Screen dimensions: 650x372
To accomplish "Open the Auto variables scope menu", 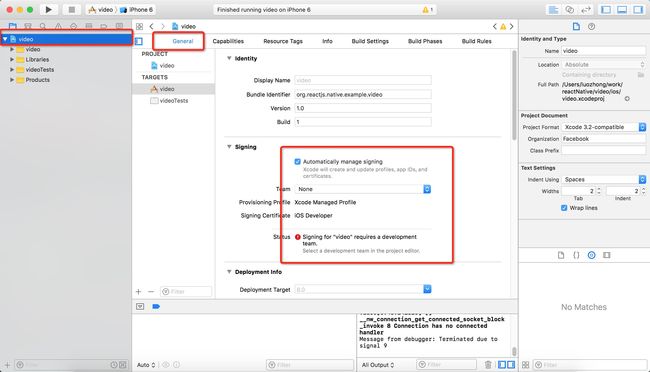I will pos(146,365).
